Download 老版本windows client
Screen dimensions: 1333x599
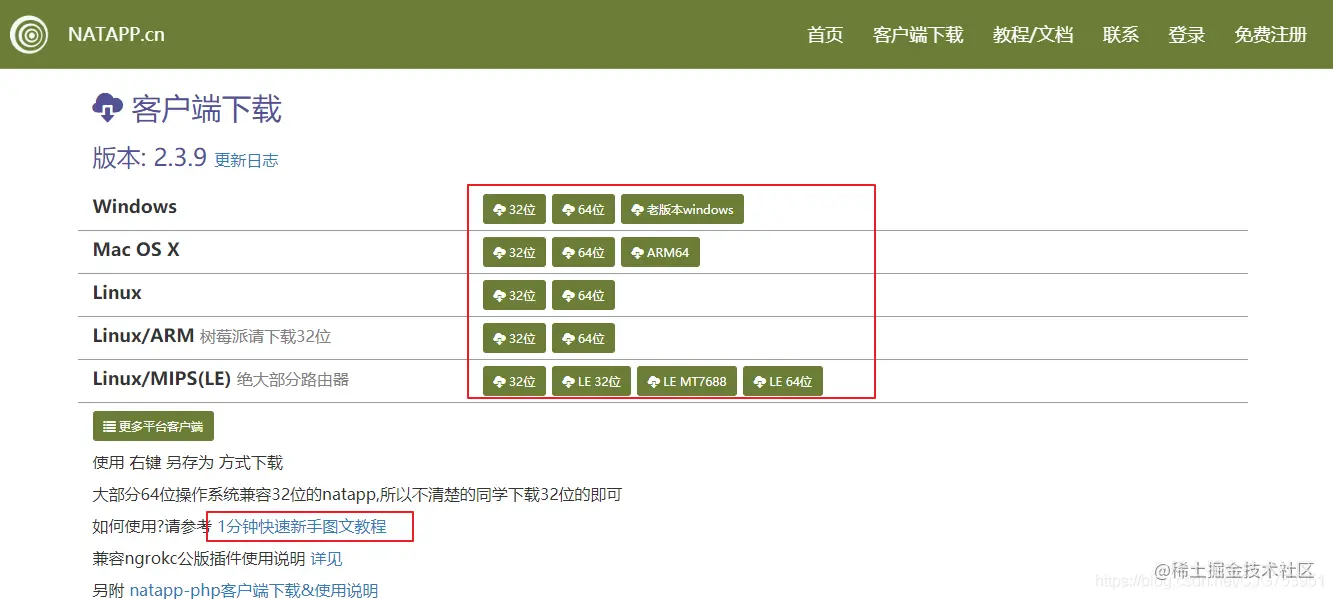tap(682, 209)
